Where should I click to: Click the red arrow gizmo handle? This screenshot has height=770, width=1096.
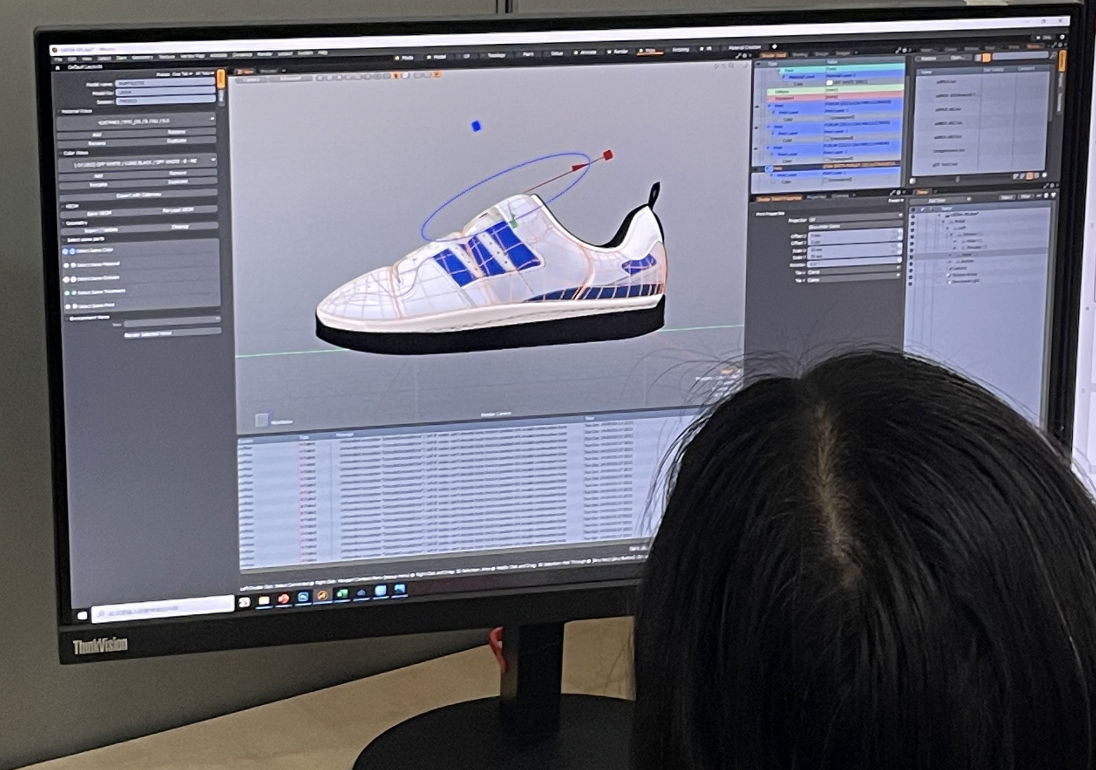pyautogui.click(x=579, y=167)
